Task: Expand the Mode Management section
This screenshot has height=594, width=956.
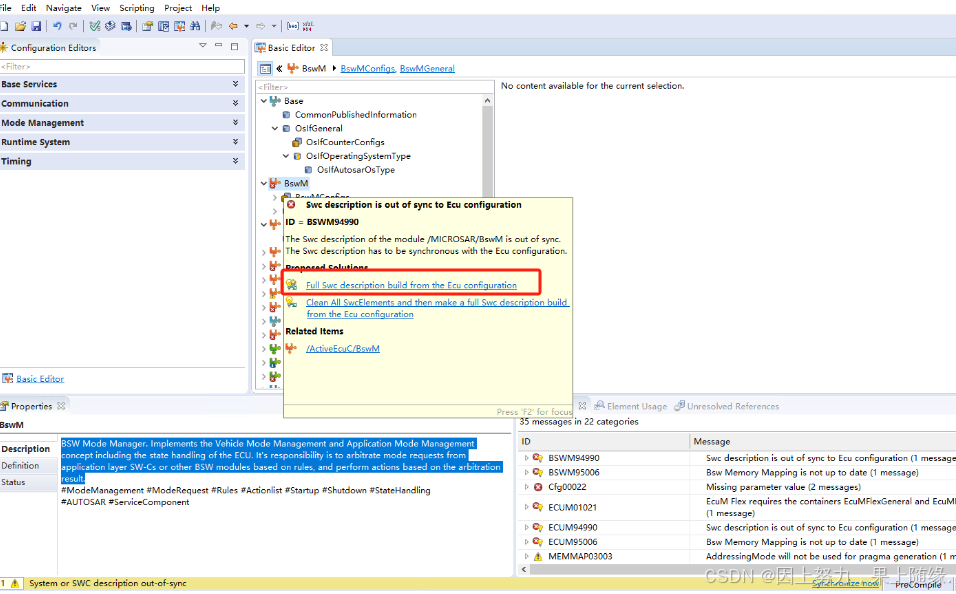Action: click(235, 123)
